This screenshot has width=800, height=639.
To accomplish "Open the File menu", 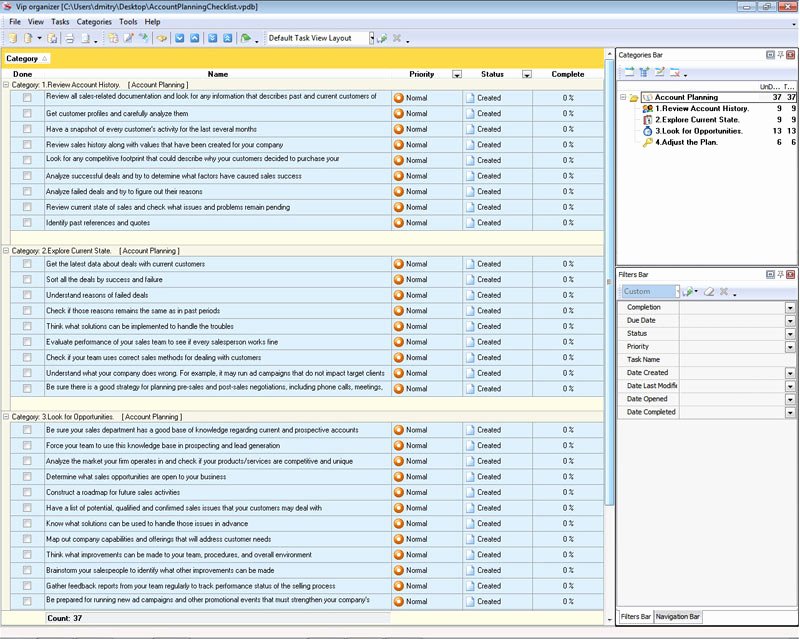I will coord(15,21).
